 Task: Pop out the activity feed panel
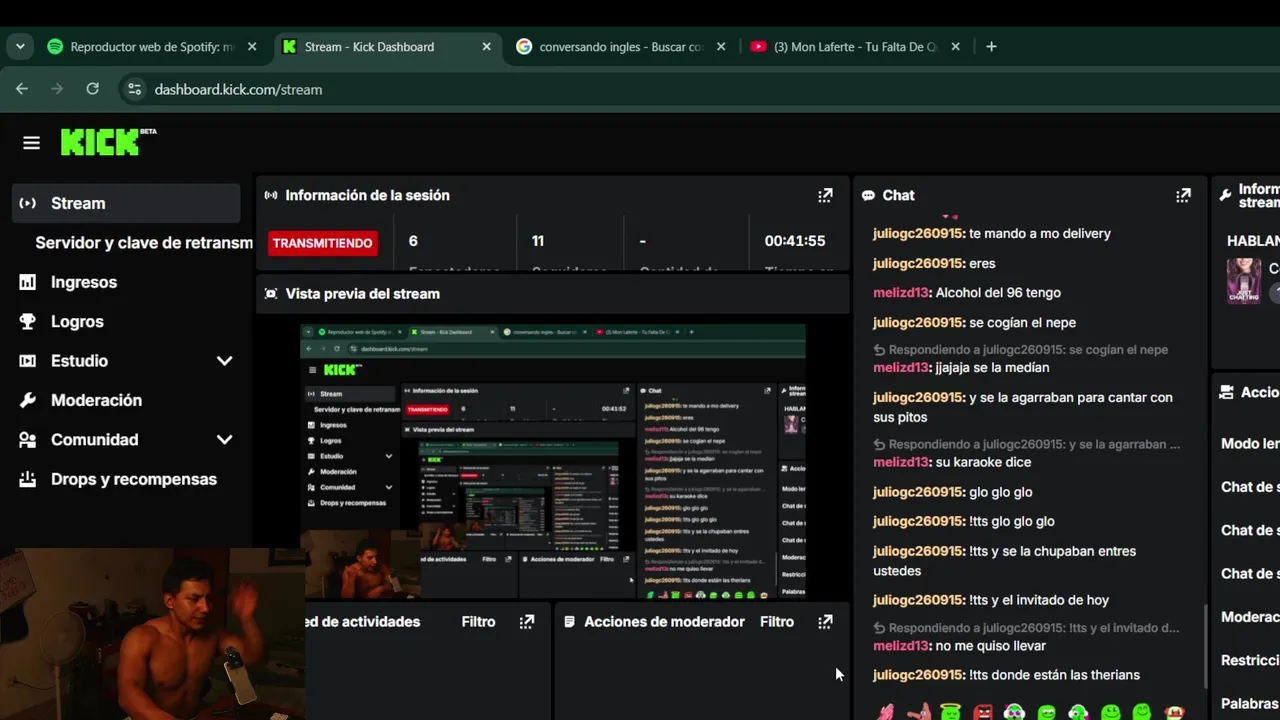[x=527, y=622]
